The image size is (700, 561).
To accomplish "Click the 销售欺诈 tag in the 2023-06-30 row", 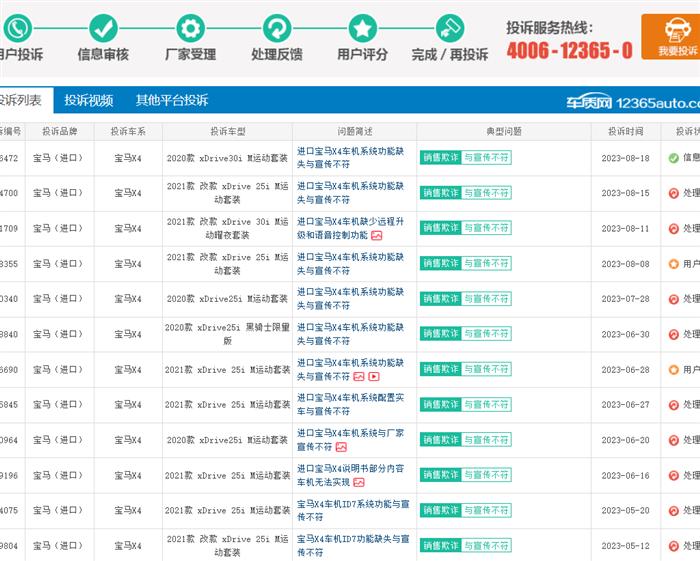I will click(x=440, y=334).
